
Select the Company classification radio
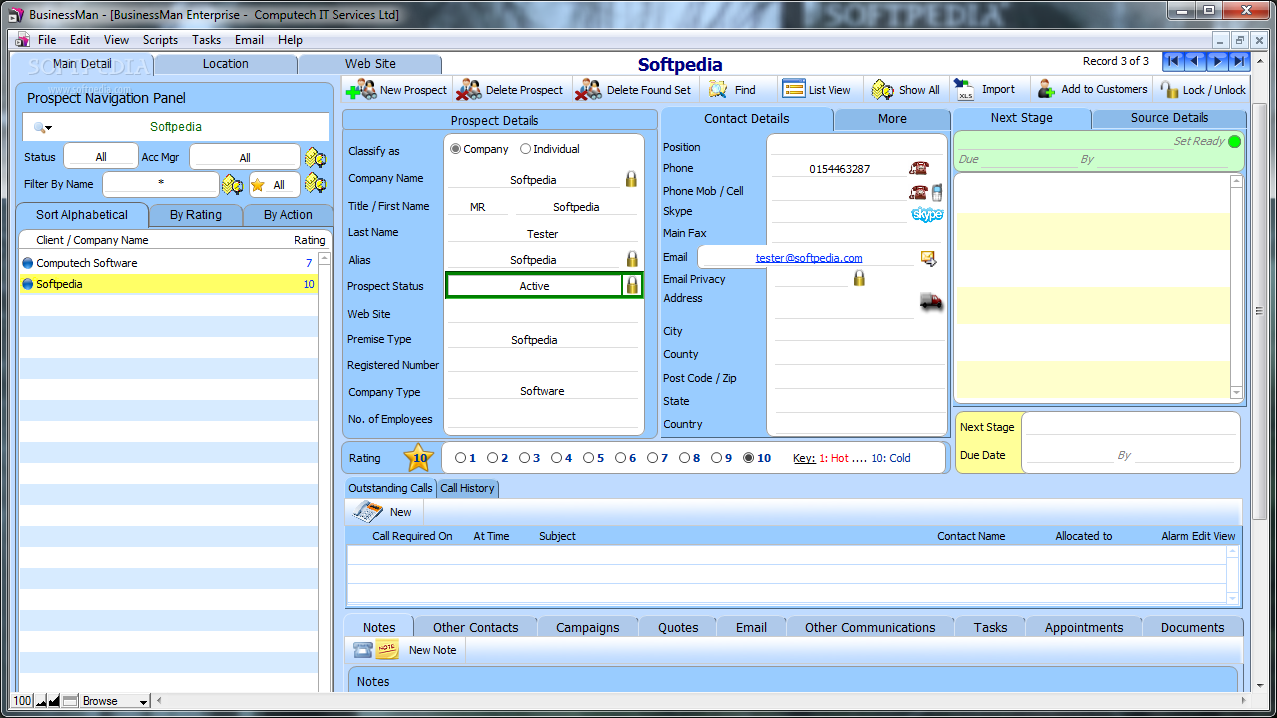click(456, 149)
